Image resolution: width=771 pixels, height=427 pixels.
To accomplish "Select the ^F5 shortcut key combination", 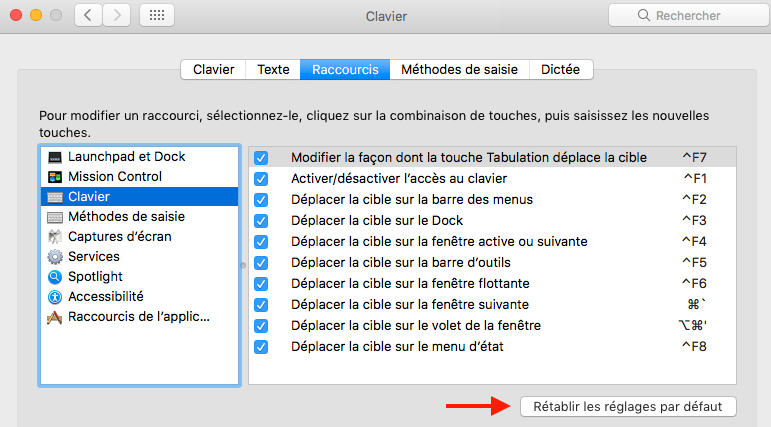I will pyautogui.click(x=694, y=263).
